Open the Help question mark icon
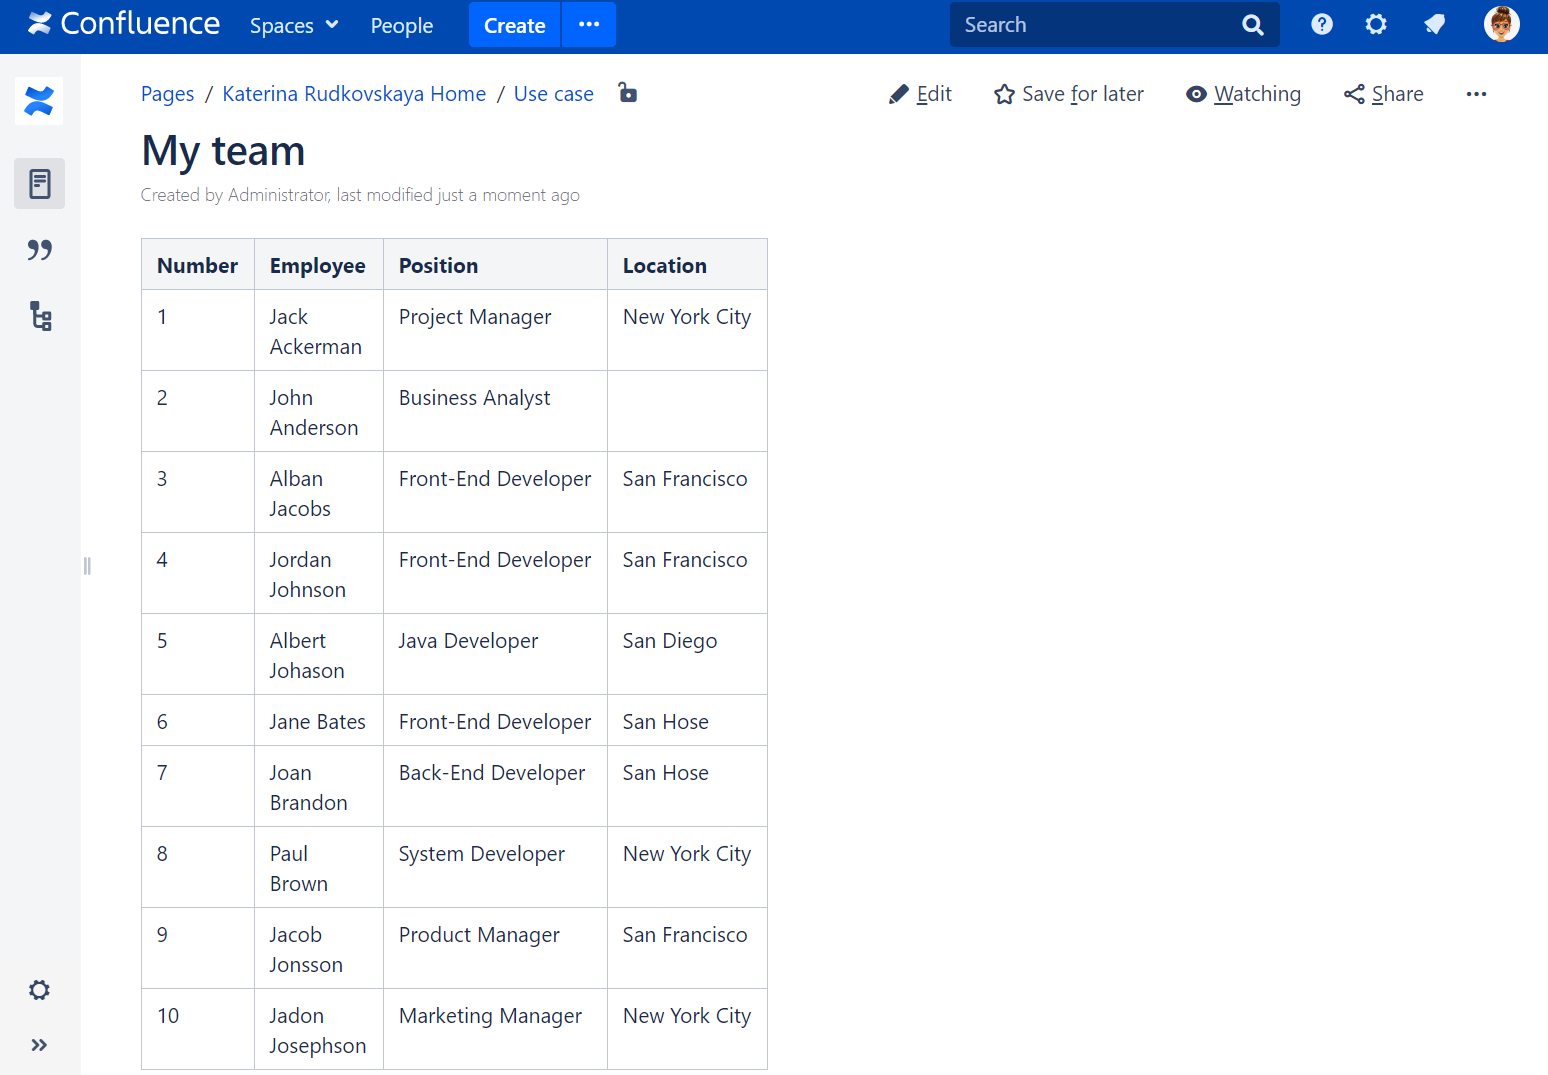The image size is (1548, 1075). [x=1321, y=25]
